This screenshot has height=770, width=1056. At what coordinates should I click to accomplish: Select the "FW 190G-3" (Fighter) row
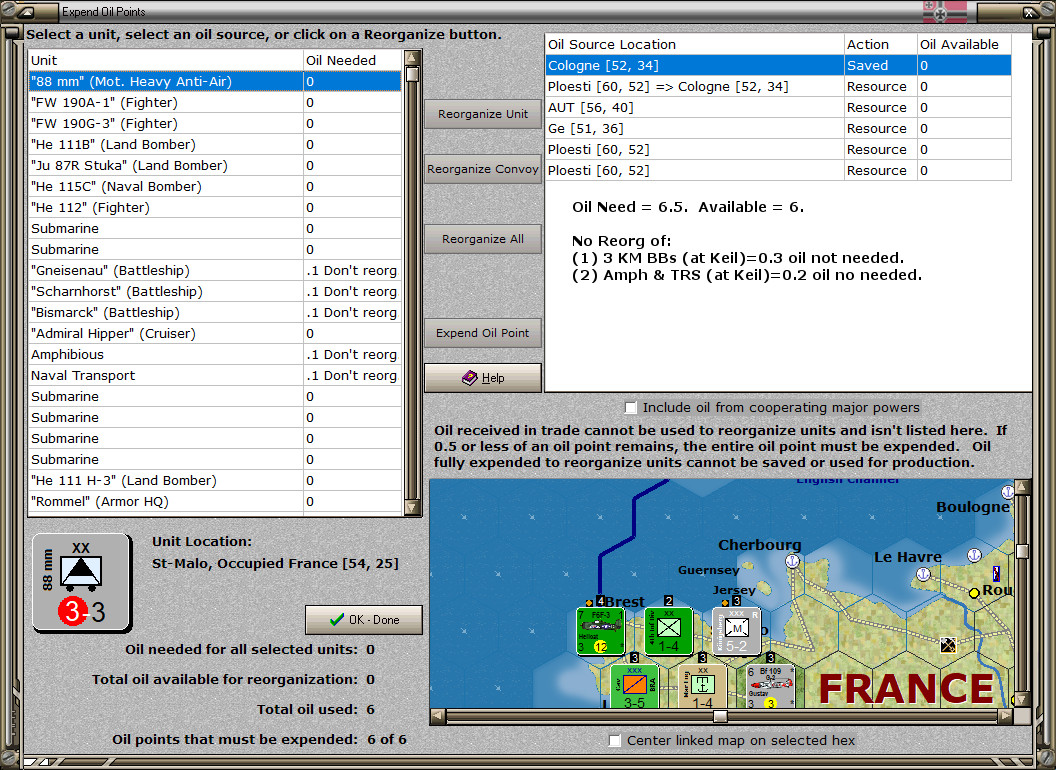215,123
